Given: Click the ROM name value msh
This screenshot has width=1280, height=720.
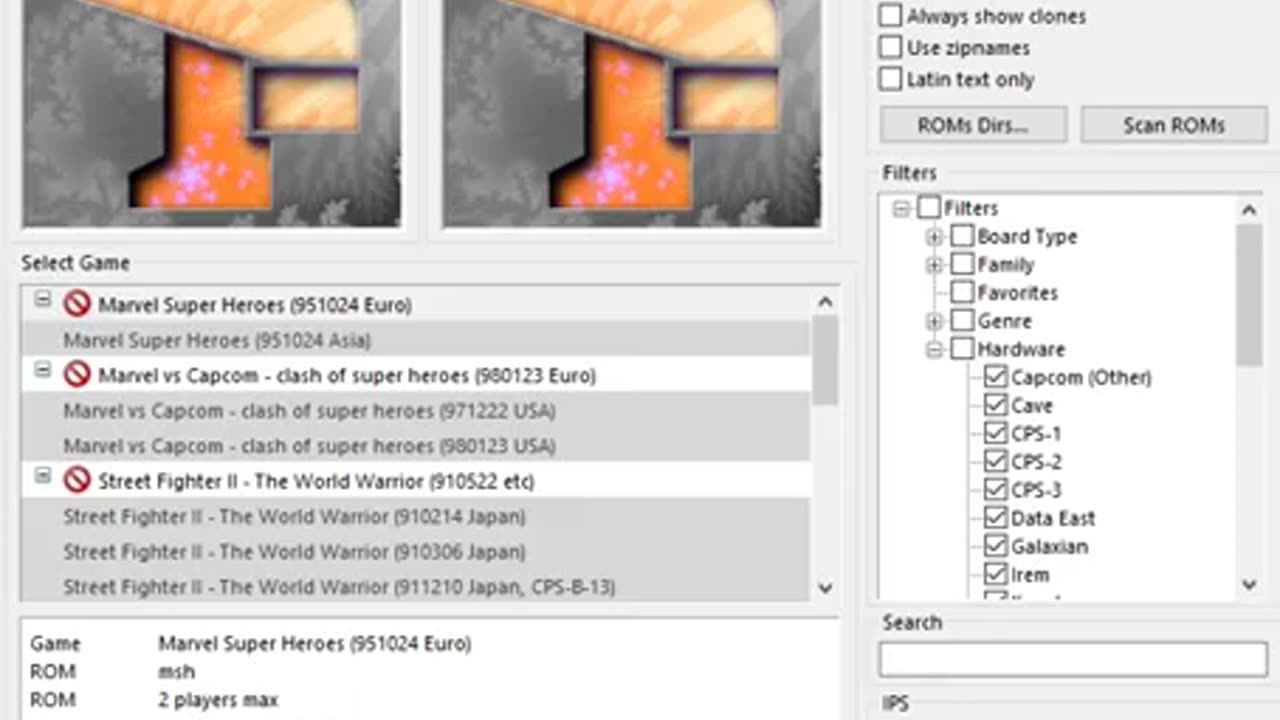Looking at the screenshot, I should tap(176, 672).
